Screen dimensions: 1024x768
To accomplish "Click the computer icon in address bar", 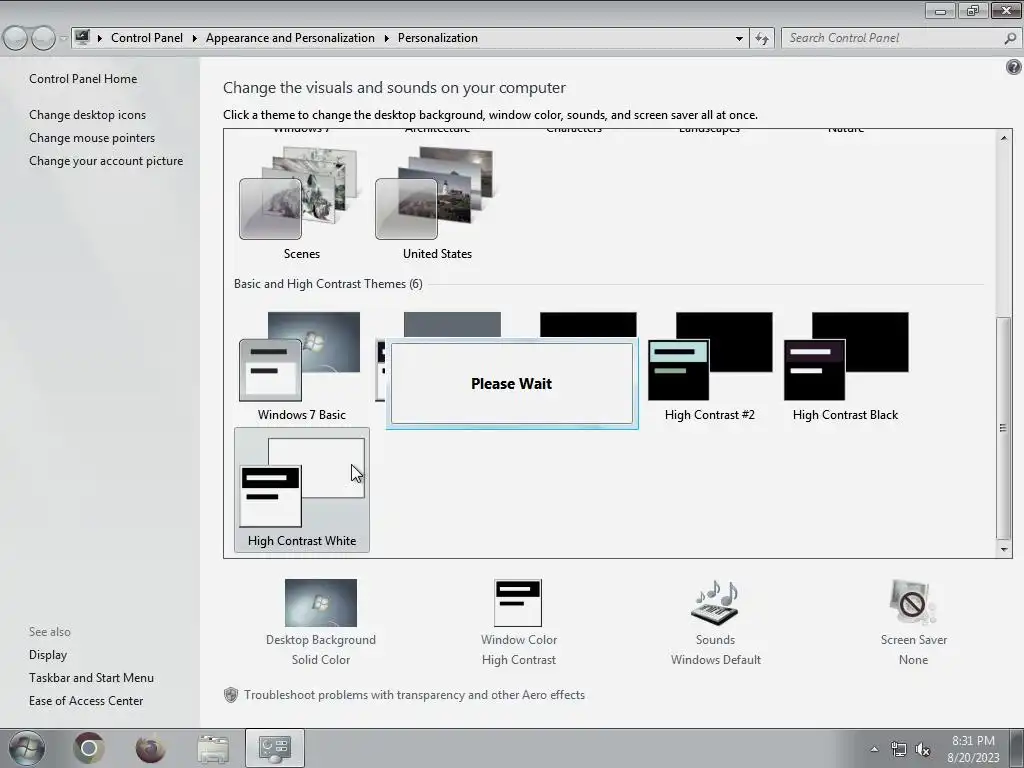I will [82, 38].
